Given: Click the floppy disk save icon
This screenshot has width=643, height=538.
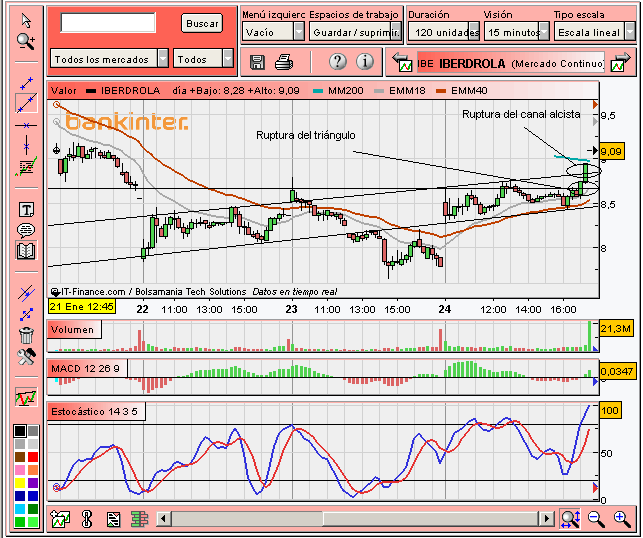Looking at the screenshot, I should [x=257, y=62].
